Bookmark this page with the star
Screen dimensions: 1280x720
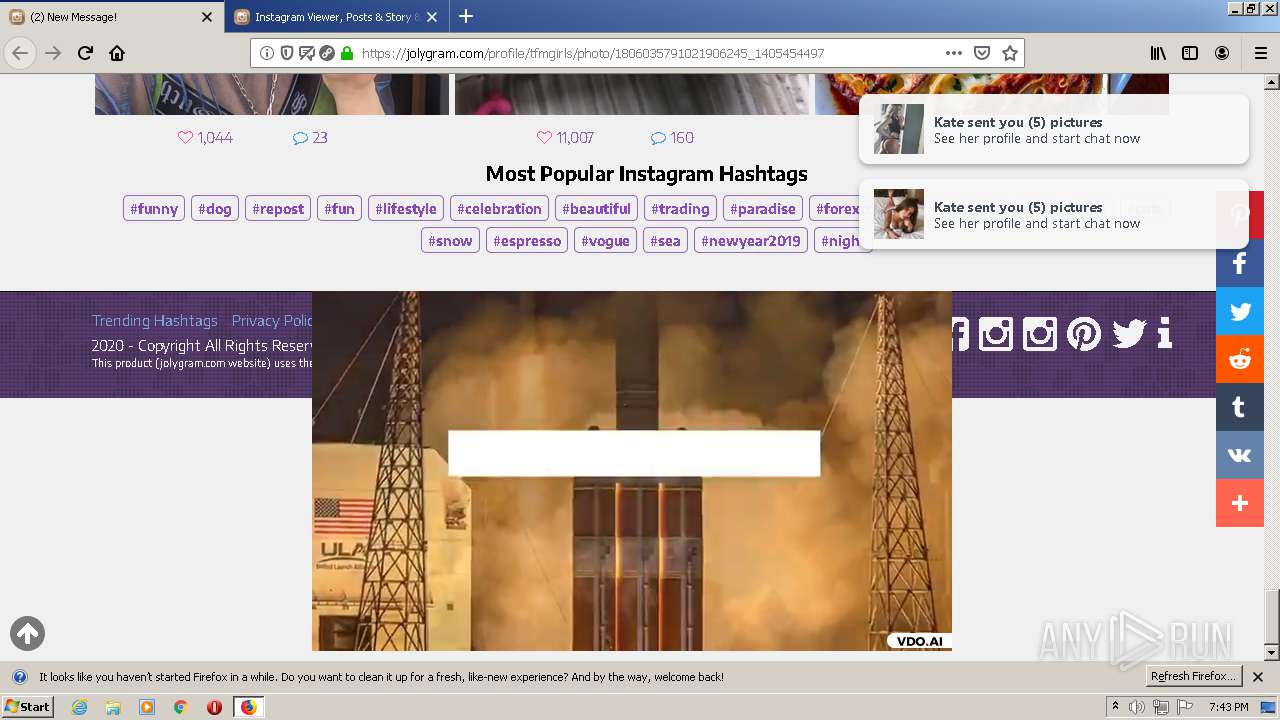[x=1010, y=53]
